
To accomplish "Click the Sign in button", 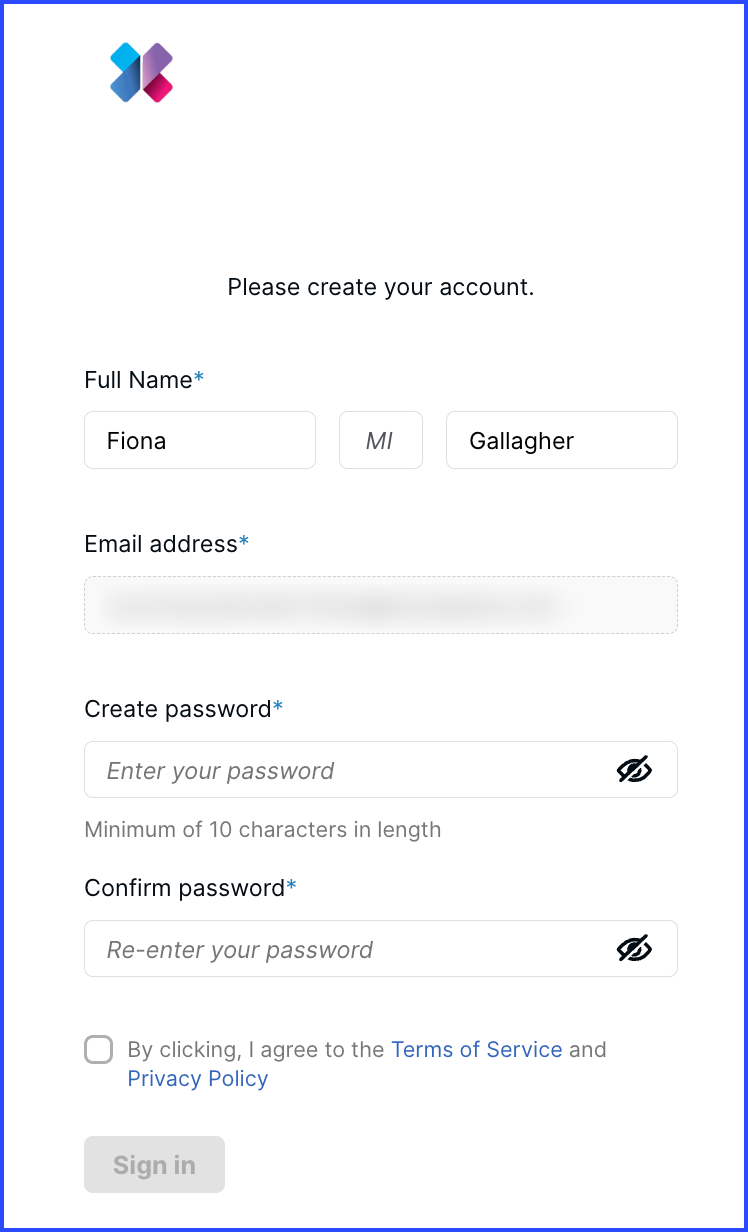I will (154, 1165).
